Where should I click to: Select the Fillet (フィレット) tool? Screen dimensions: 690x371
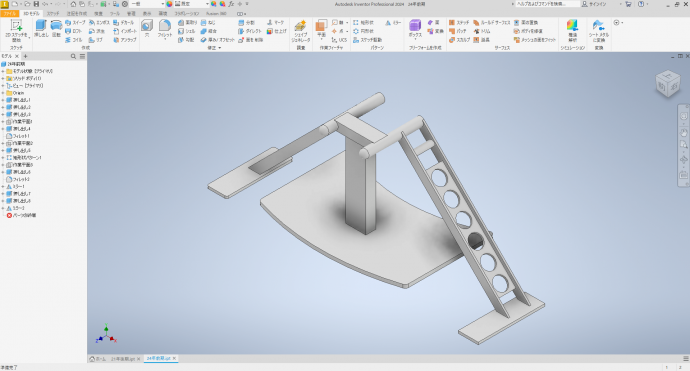pyautogui.click(x=165, y=29)
